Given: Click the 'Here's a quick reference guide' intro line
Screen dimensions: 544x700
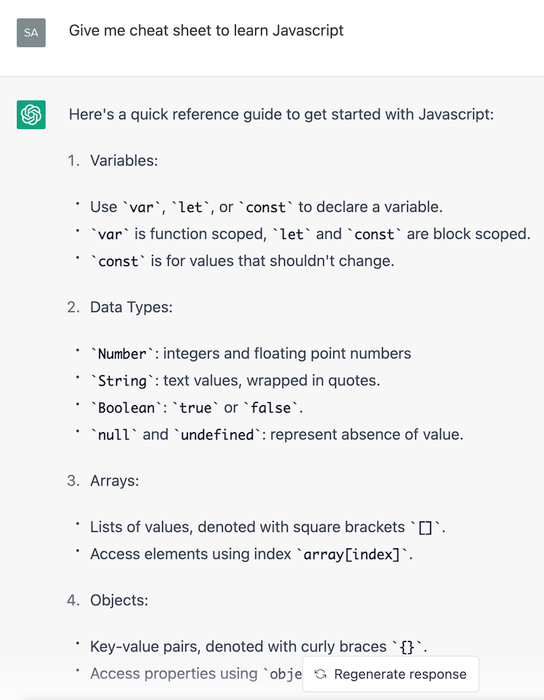Looking at the screenshot, I should pos(281,114).
